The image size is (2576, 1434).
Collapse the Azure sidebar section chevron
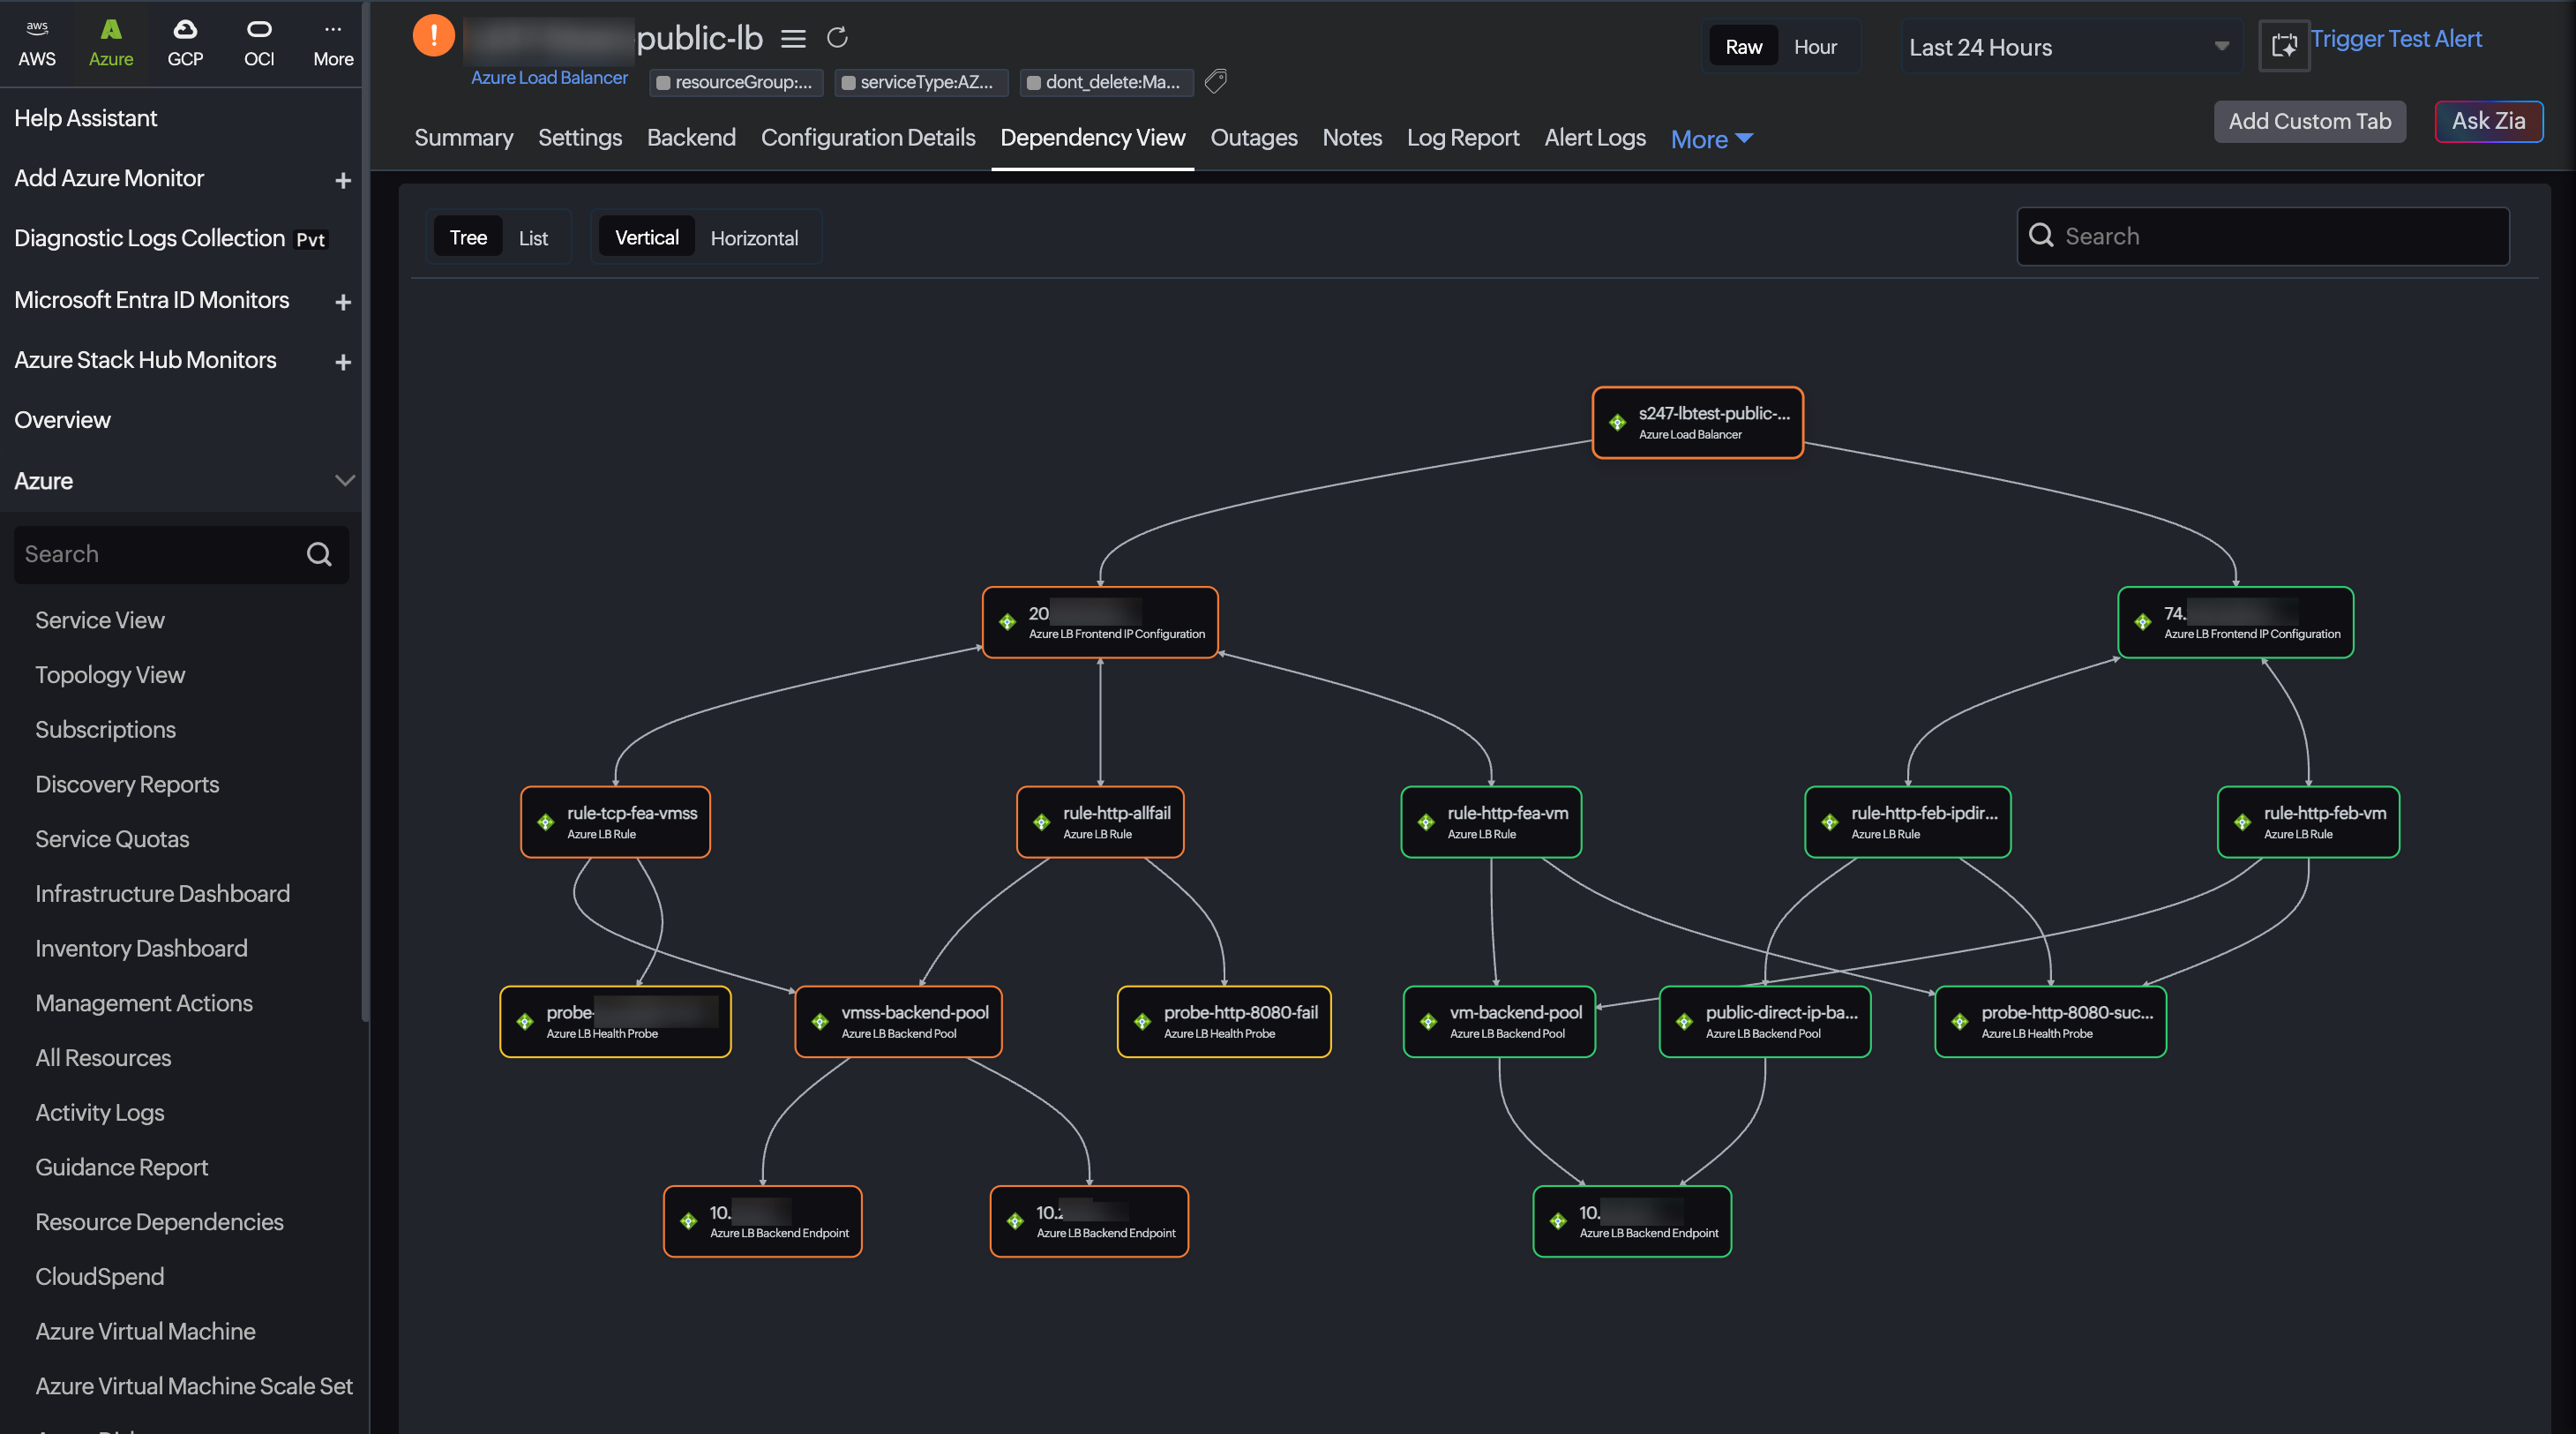pyautogui.click(x=344, y=481)
